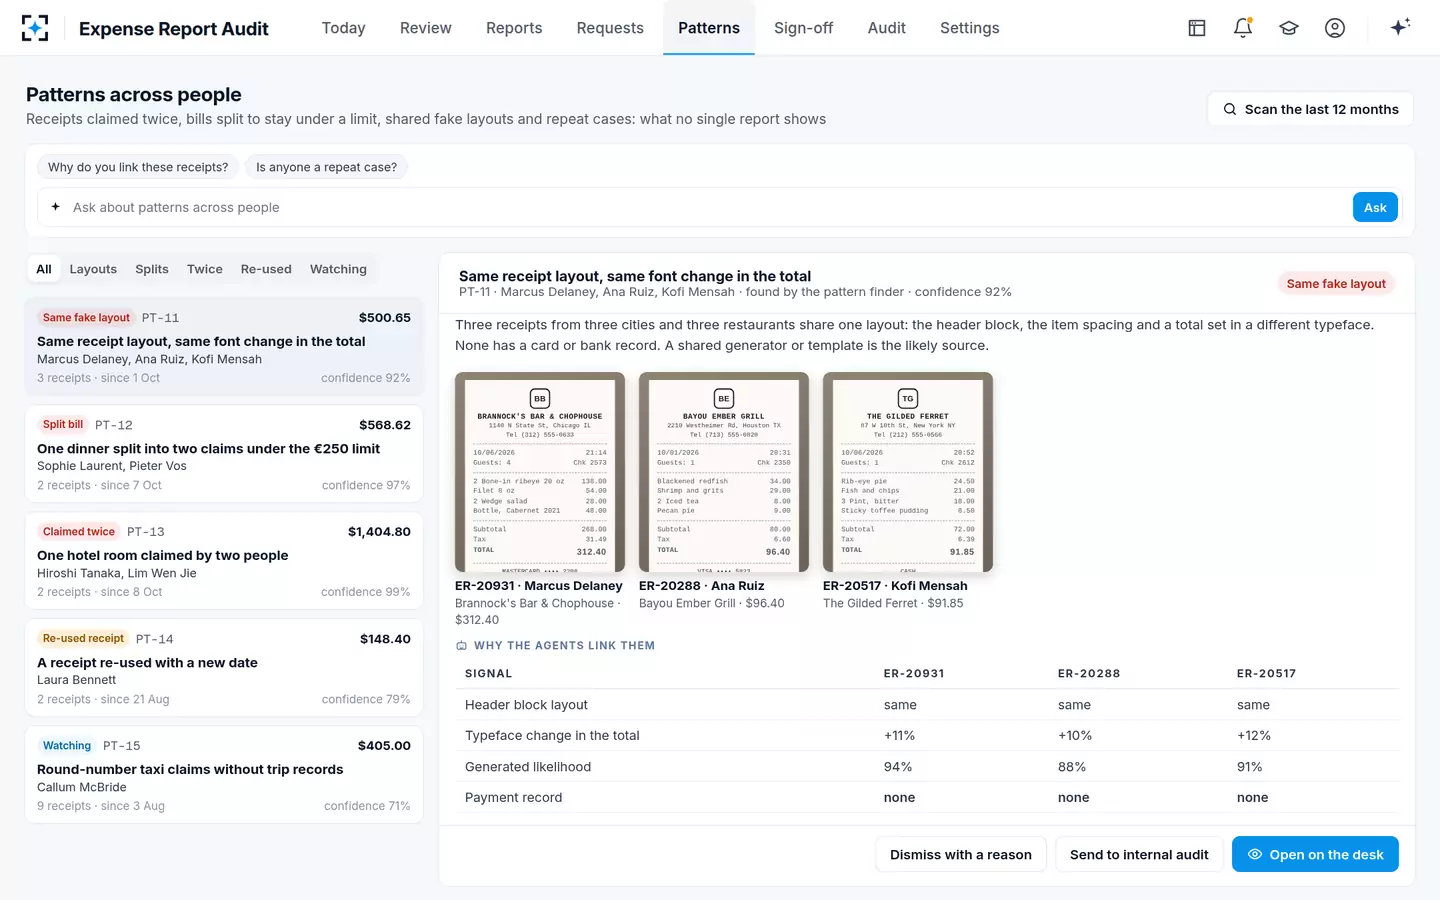Click the 'Generated likelihood' signal label
1440x900 pixels.
click(x=528, y=767)
